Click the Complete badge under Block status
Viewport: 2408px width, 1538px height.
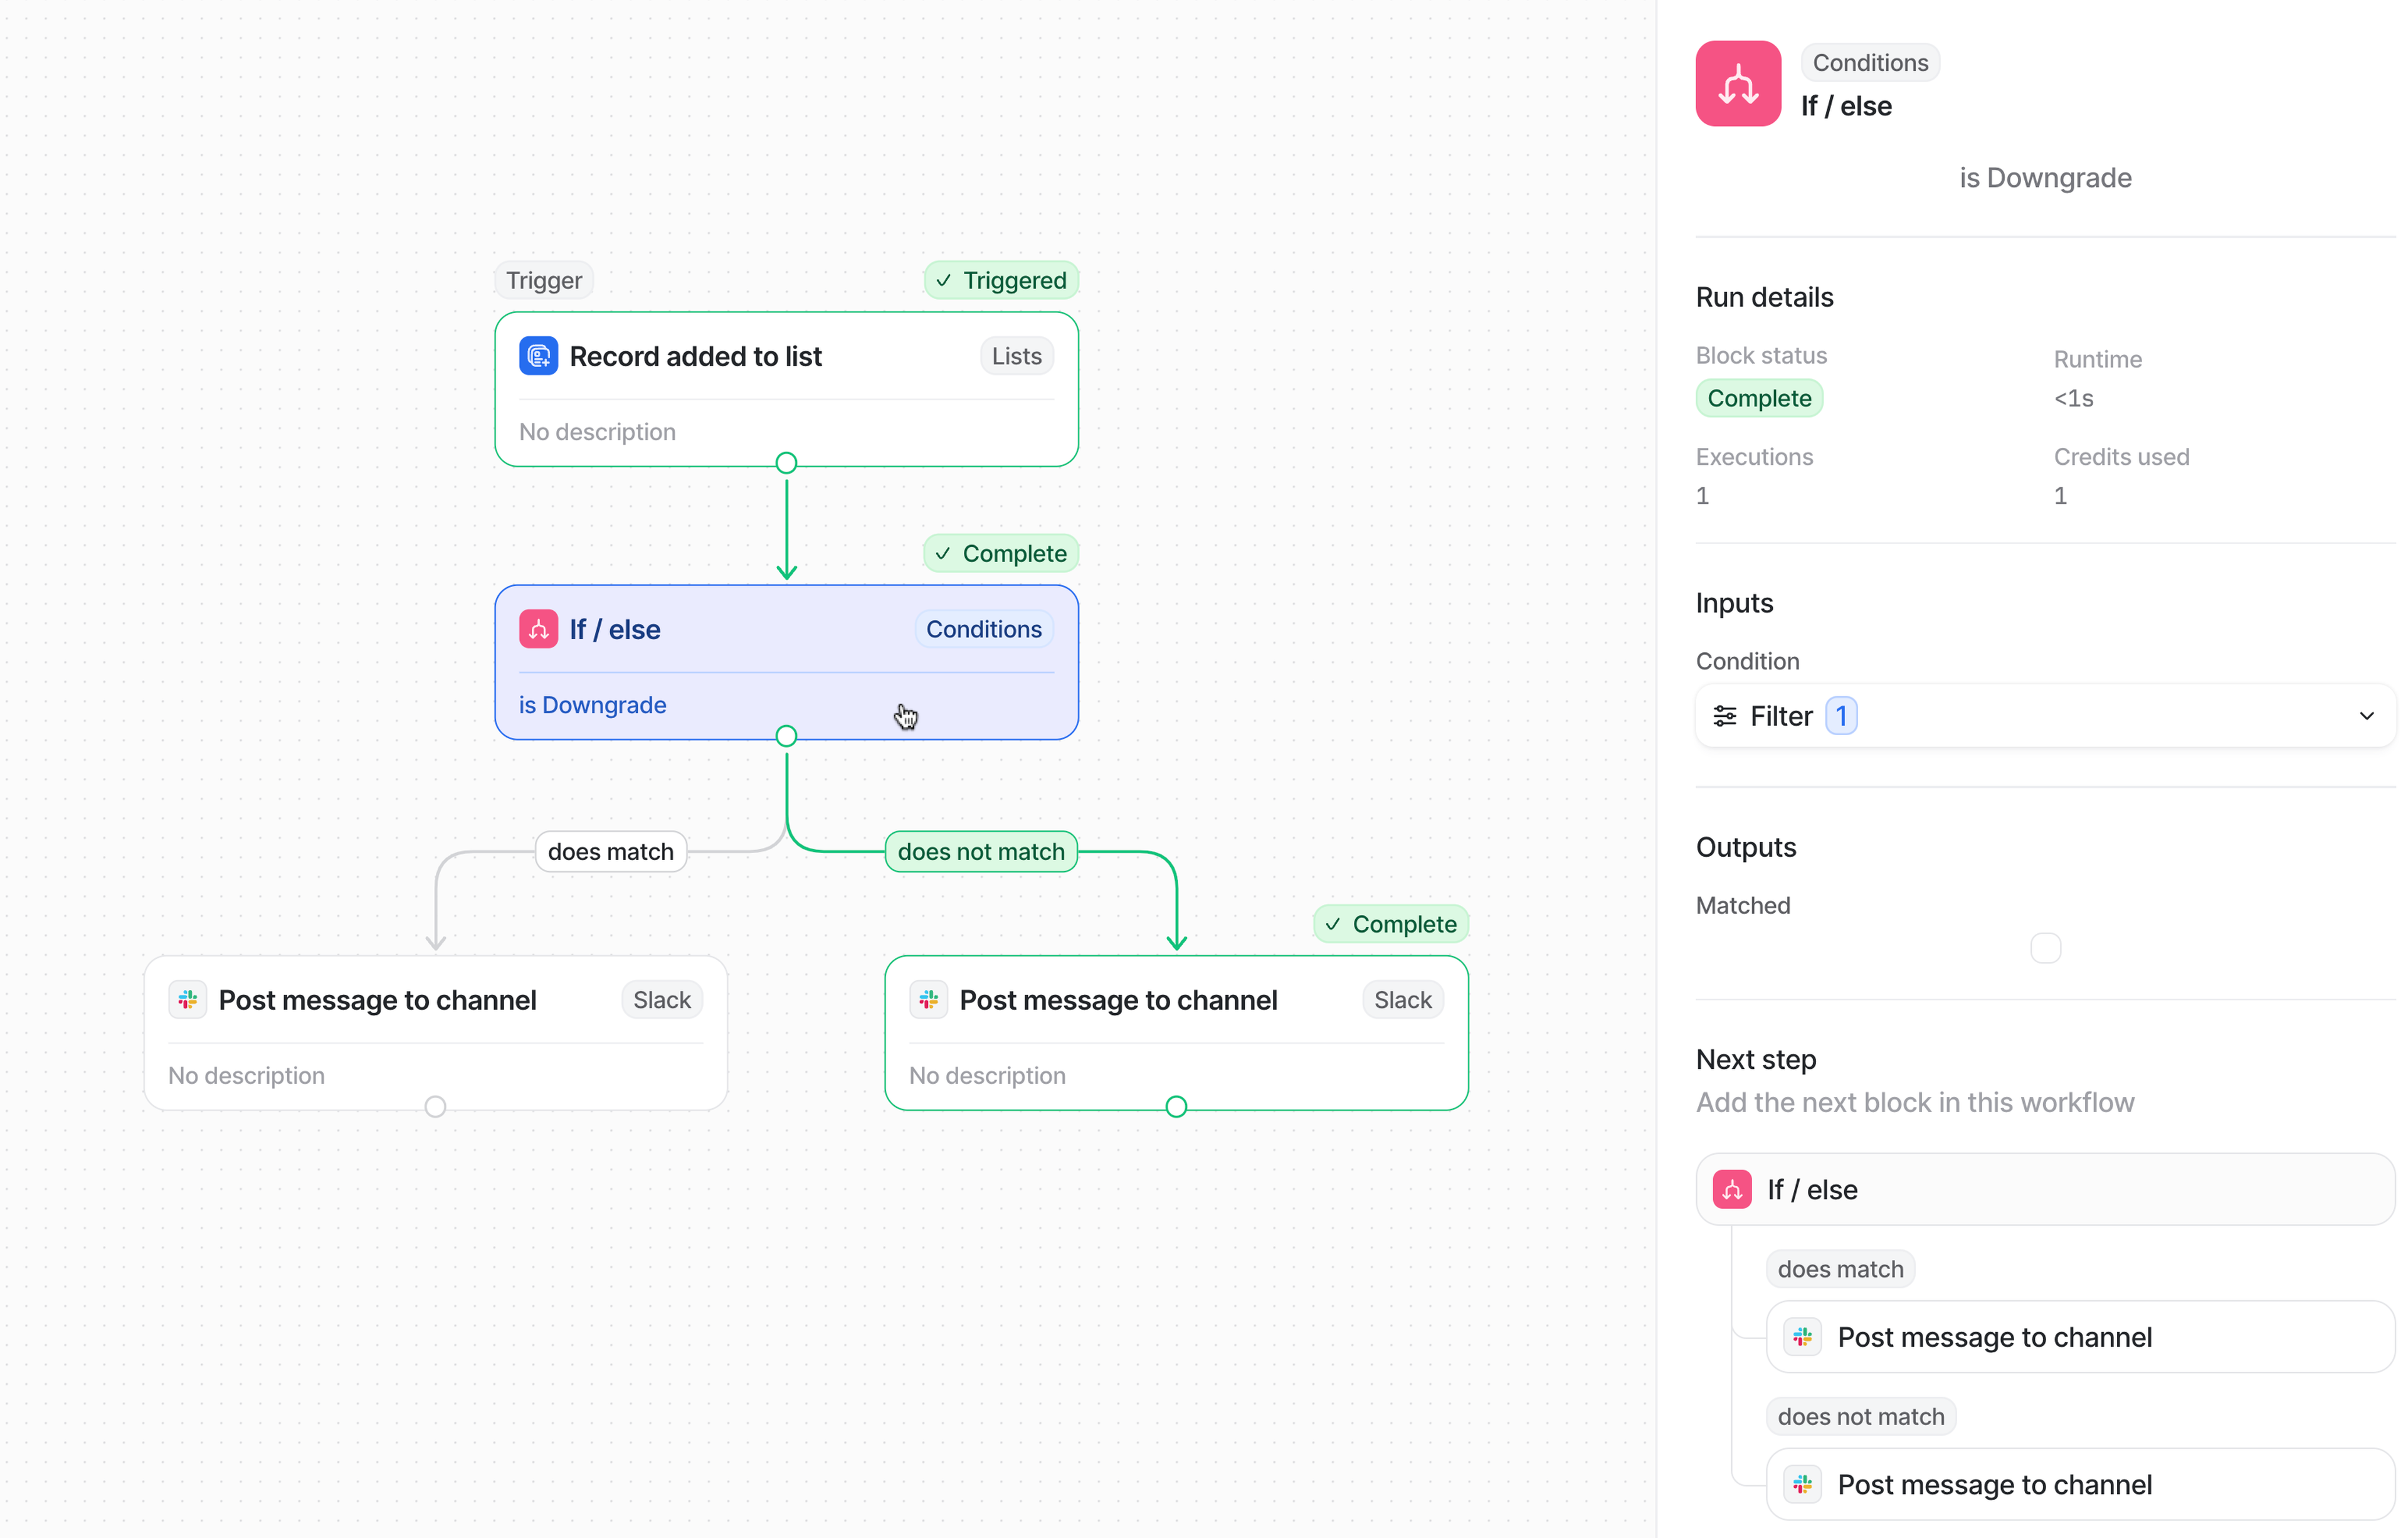[1759, 398]
